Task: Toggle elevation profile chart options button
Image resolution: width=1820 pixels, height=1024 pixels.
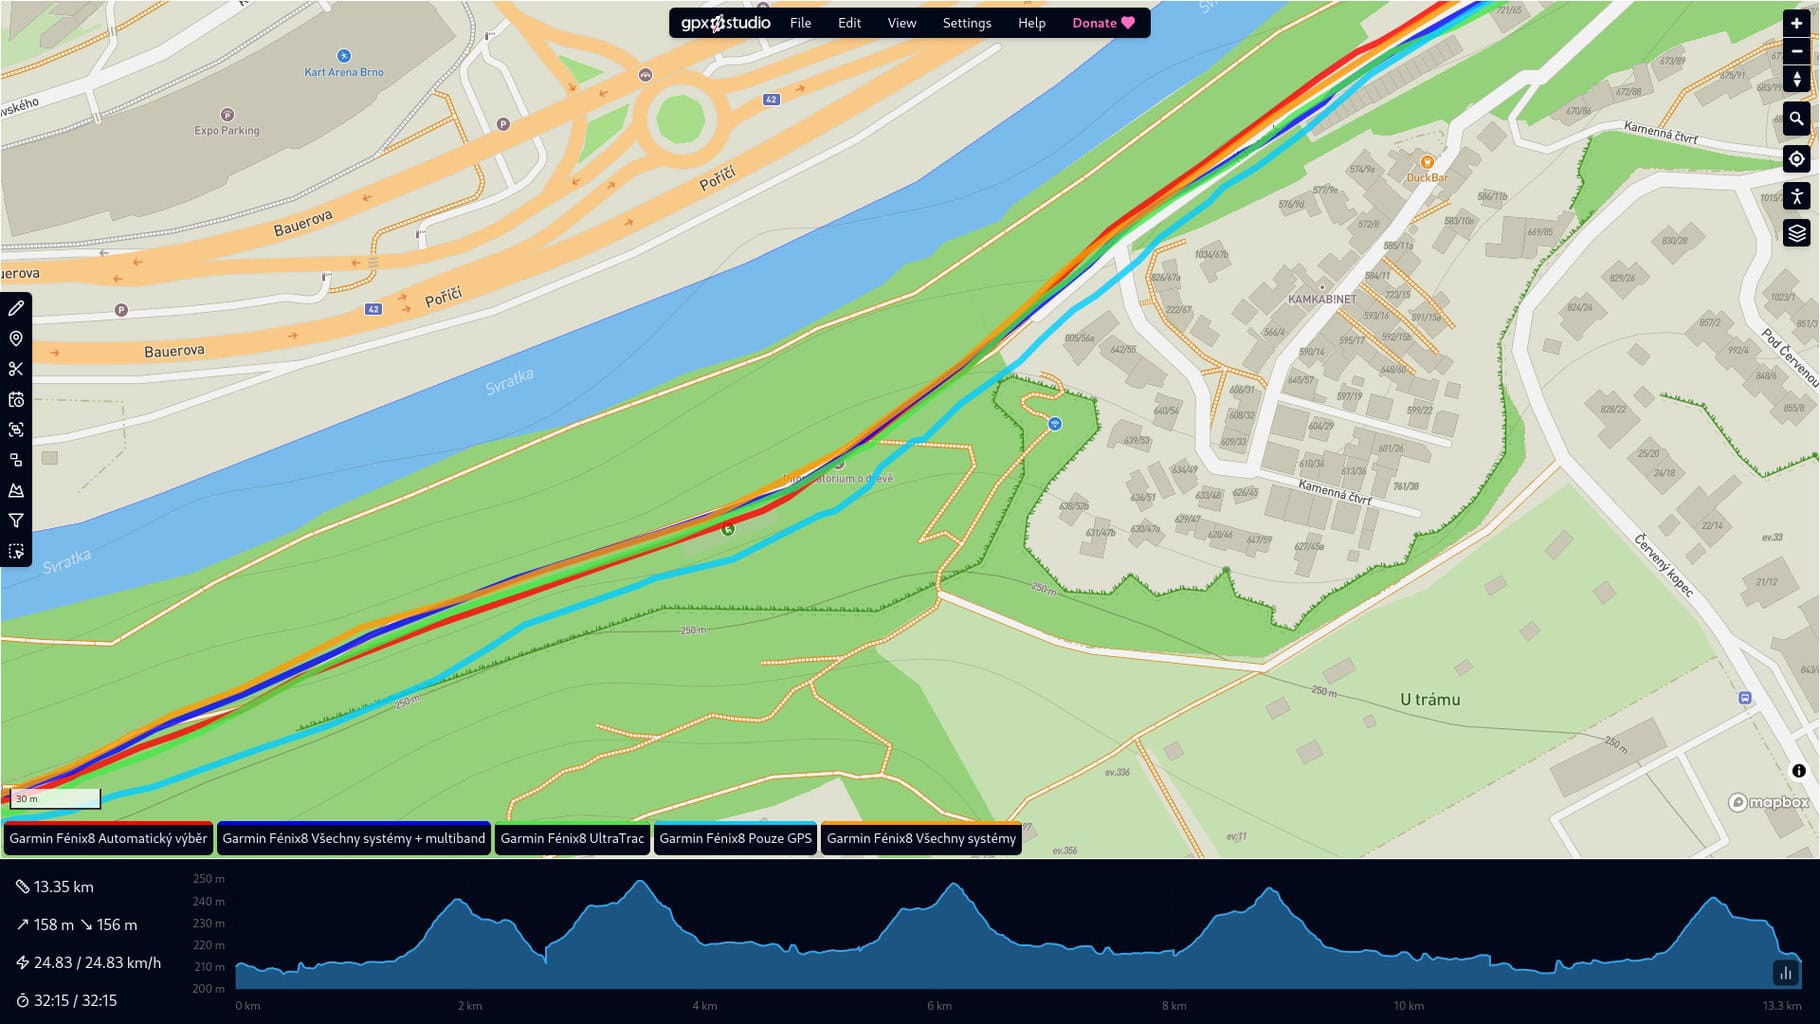Action: pyautogui.click(x=1785, y=972)
